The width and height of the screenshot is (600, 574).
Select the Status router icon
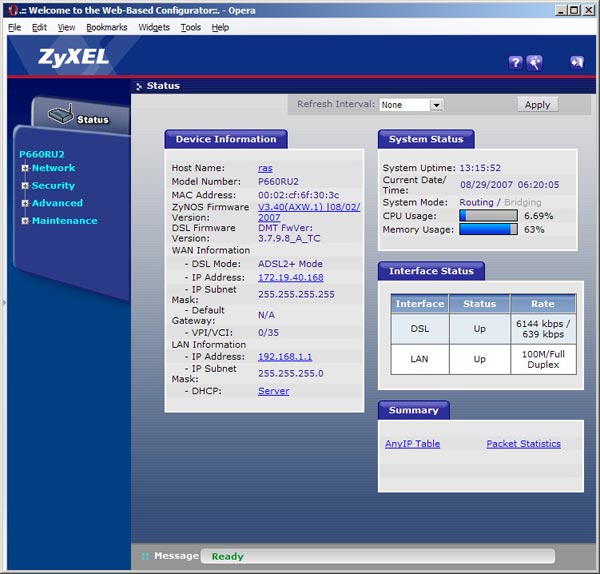click(61, 114)
